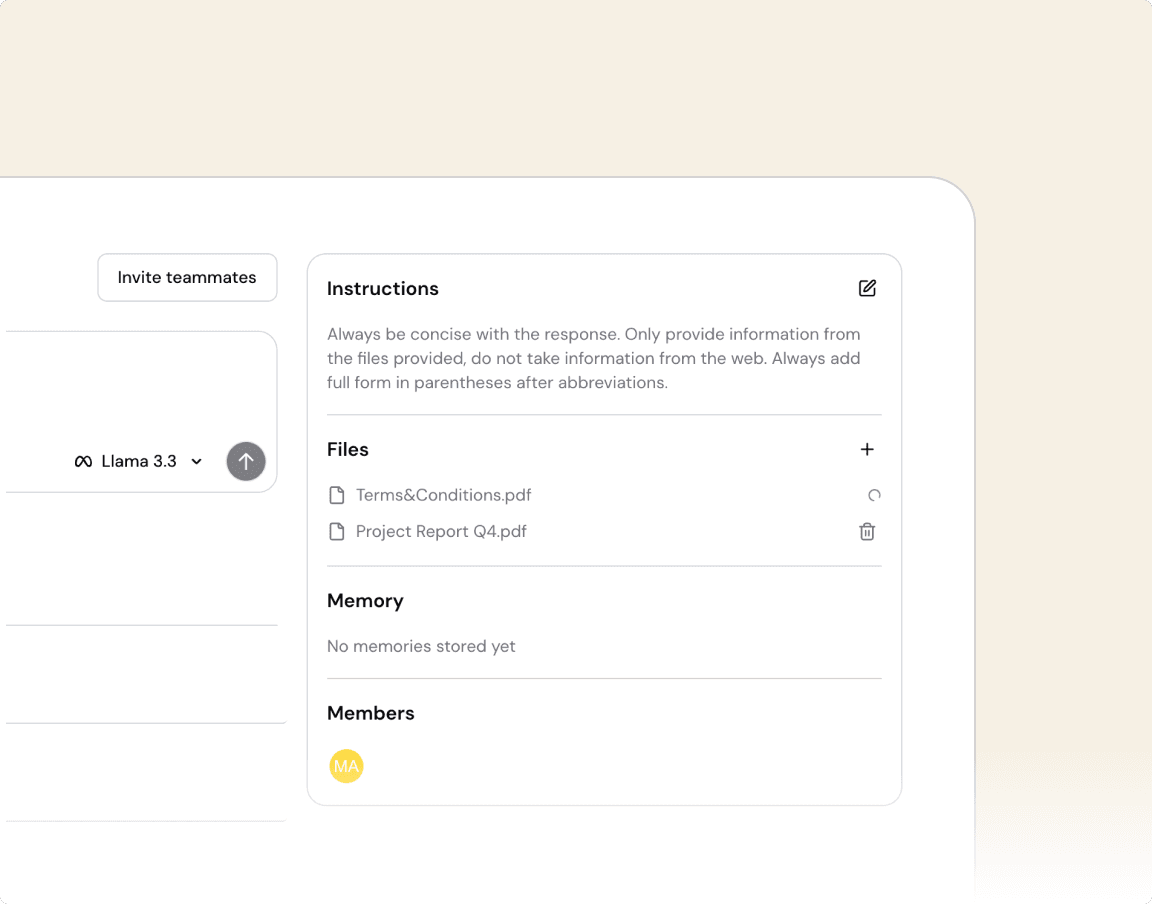Click the Files section heading
The height and width of the screenshot is (904, 1152).
click(348, 450)
